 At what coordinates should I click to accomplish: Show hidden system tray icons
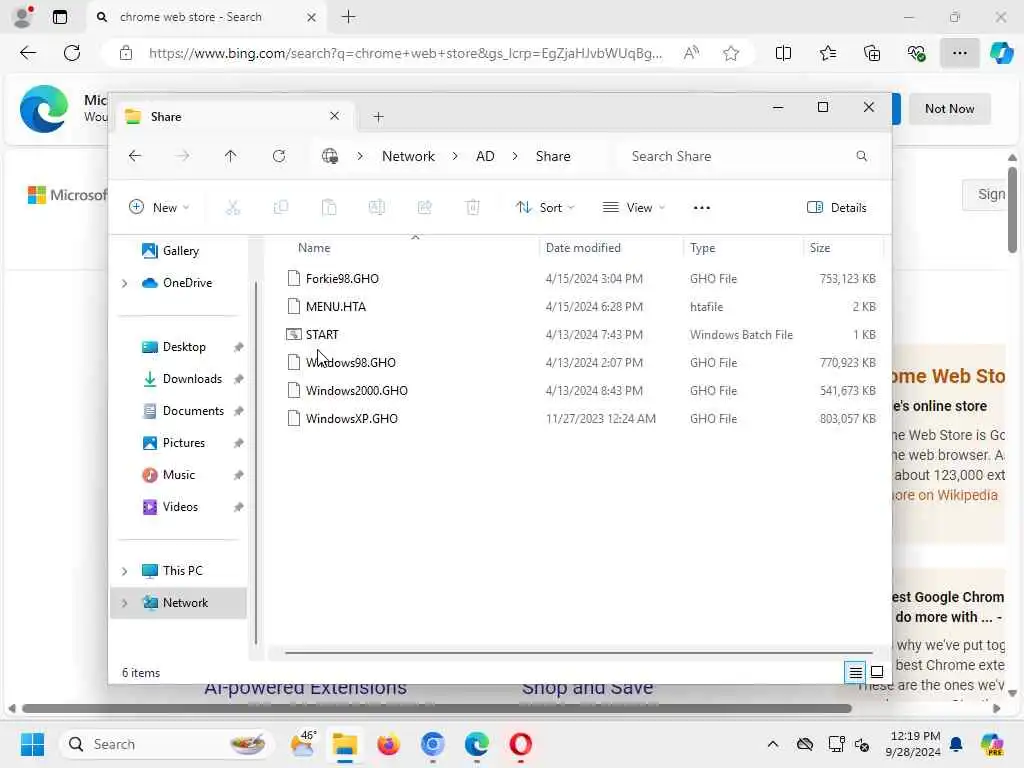tap(773, 744)
